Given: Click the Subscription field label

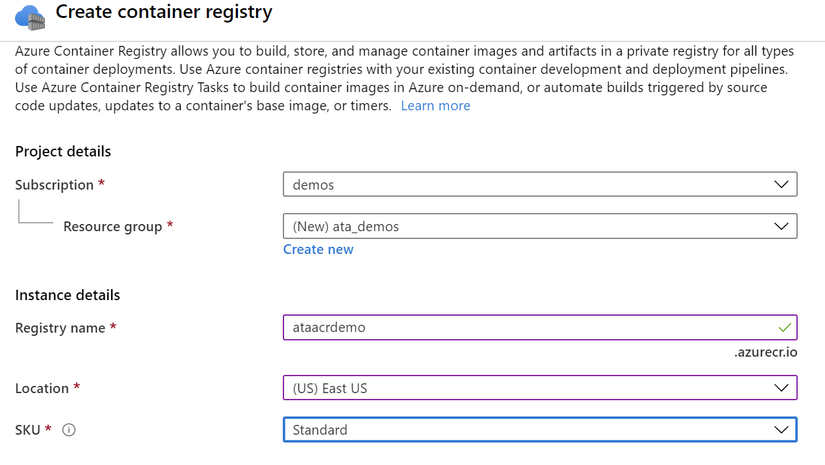Looking at the screenshot, I should point(54,185).
